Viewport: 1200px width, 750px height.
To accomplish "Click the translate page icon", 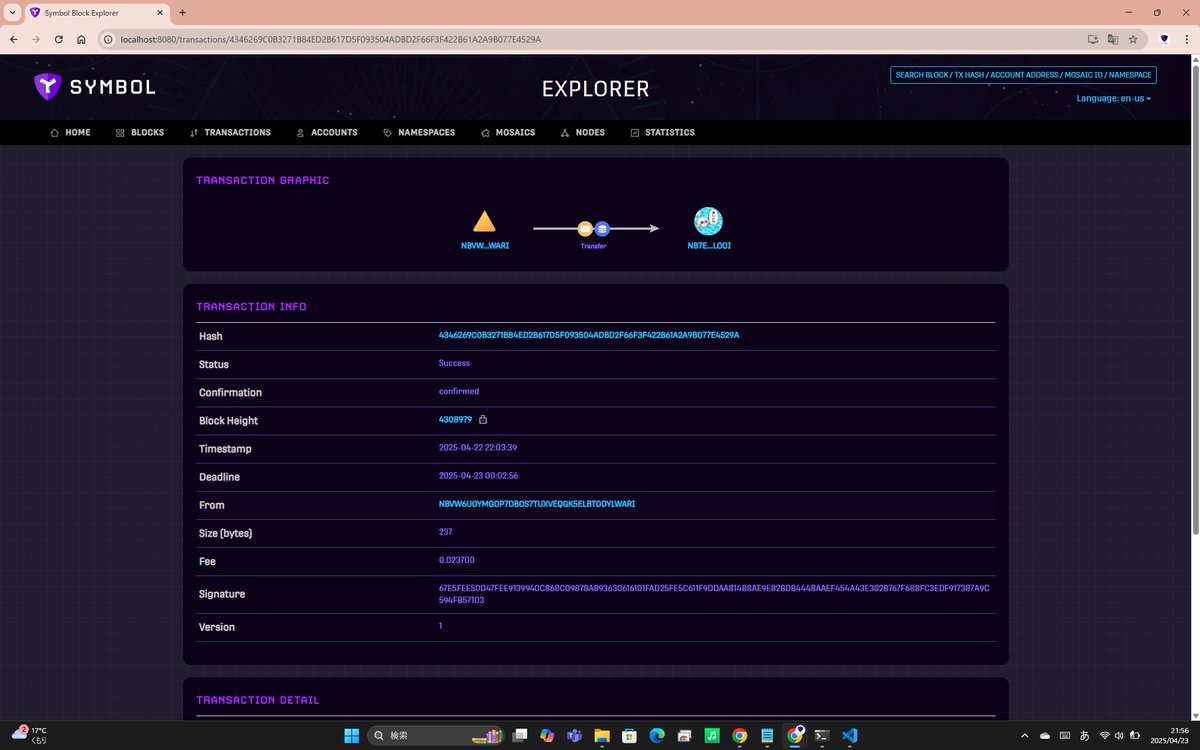I will coord(1112,39).
